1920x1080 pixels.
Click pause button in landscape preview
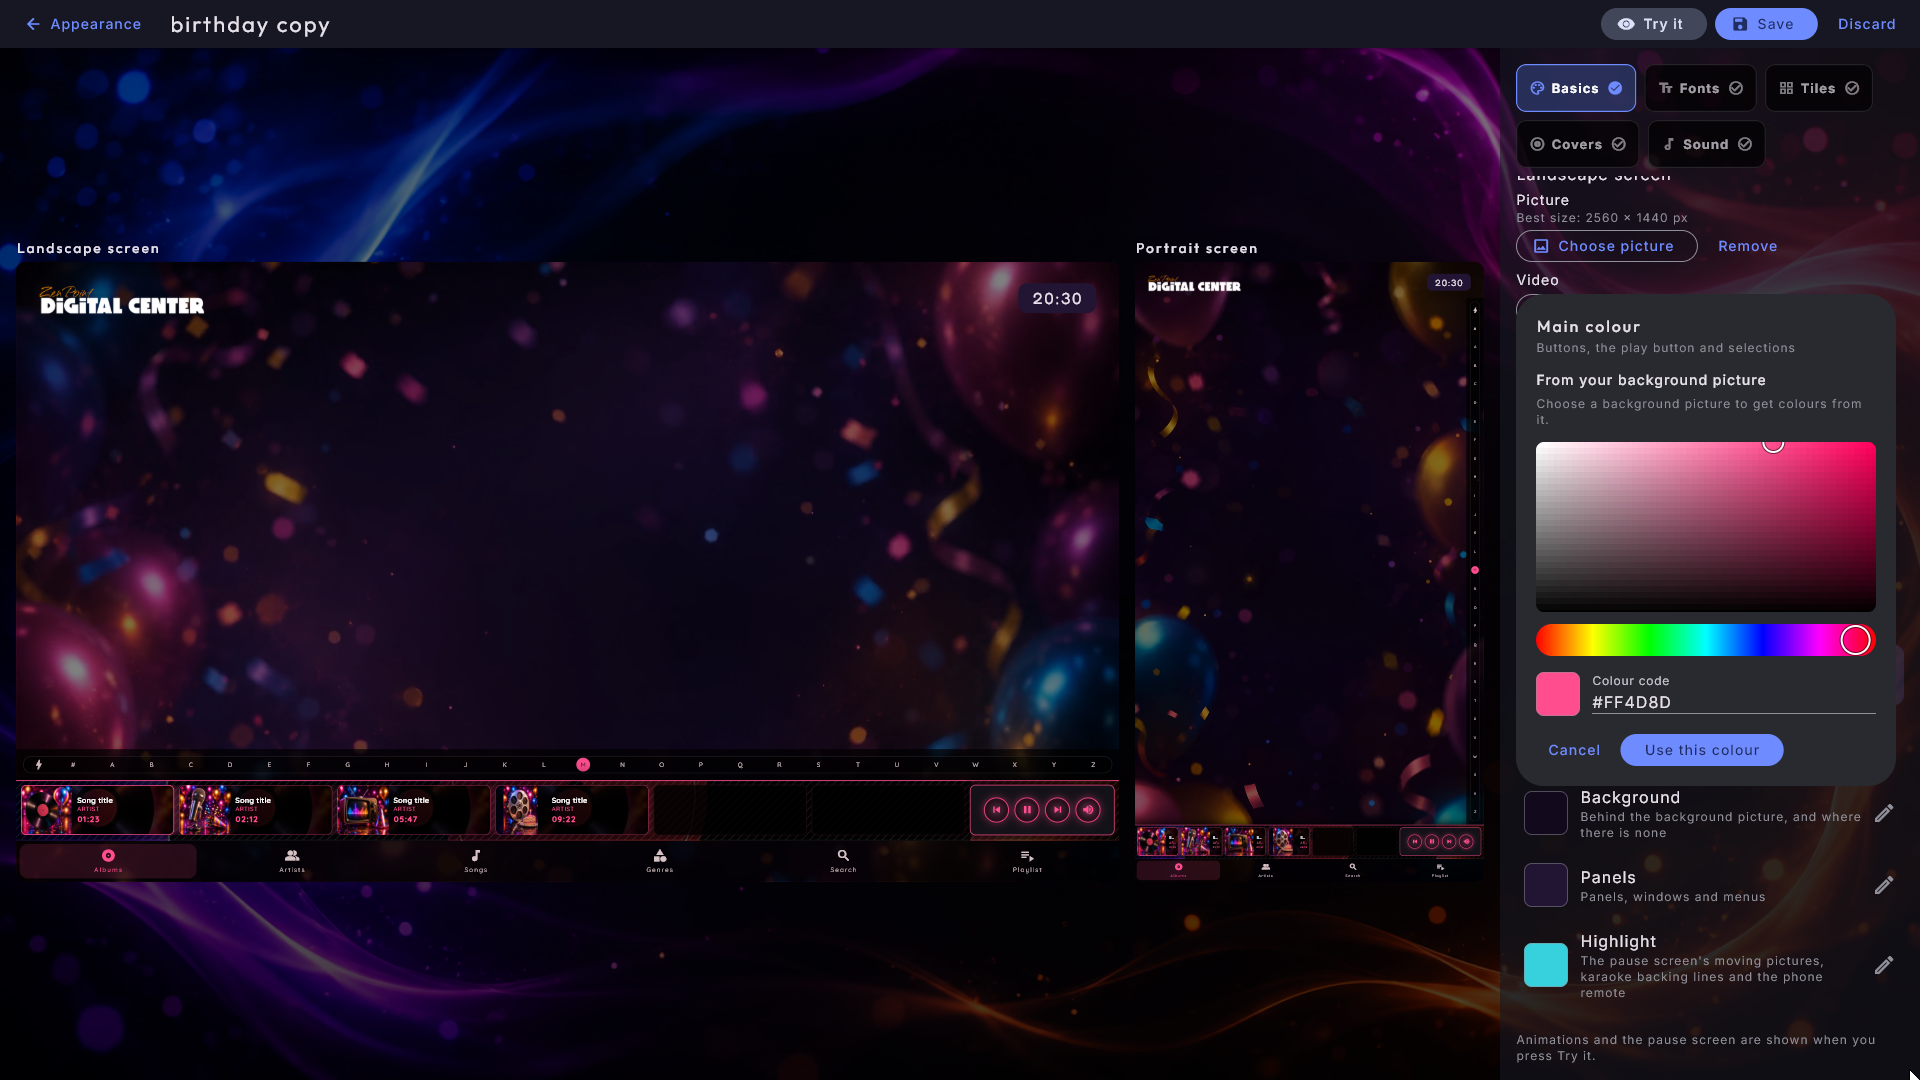(x=1027, y=810)
